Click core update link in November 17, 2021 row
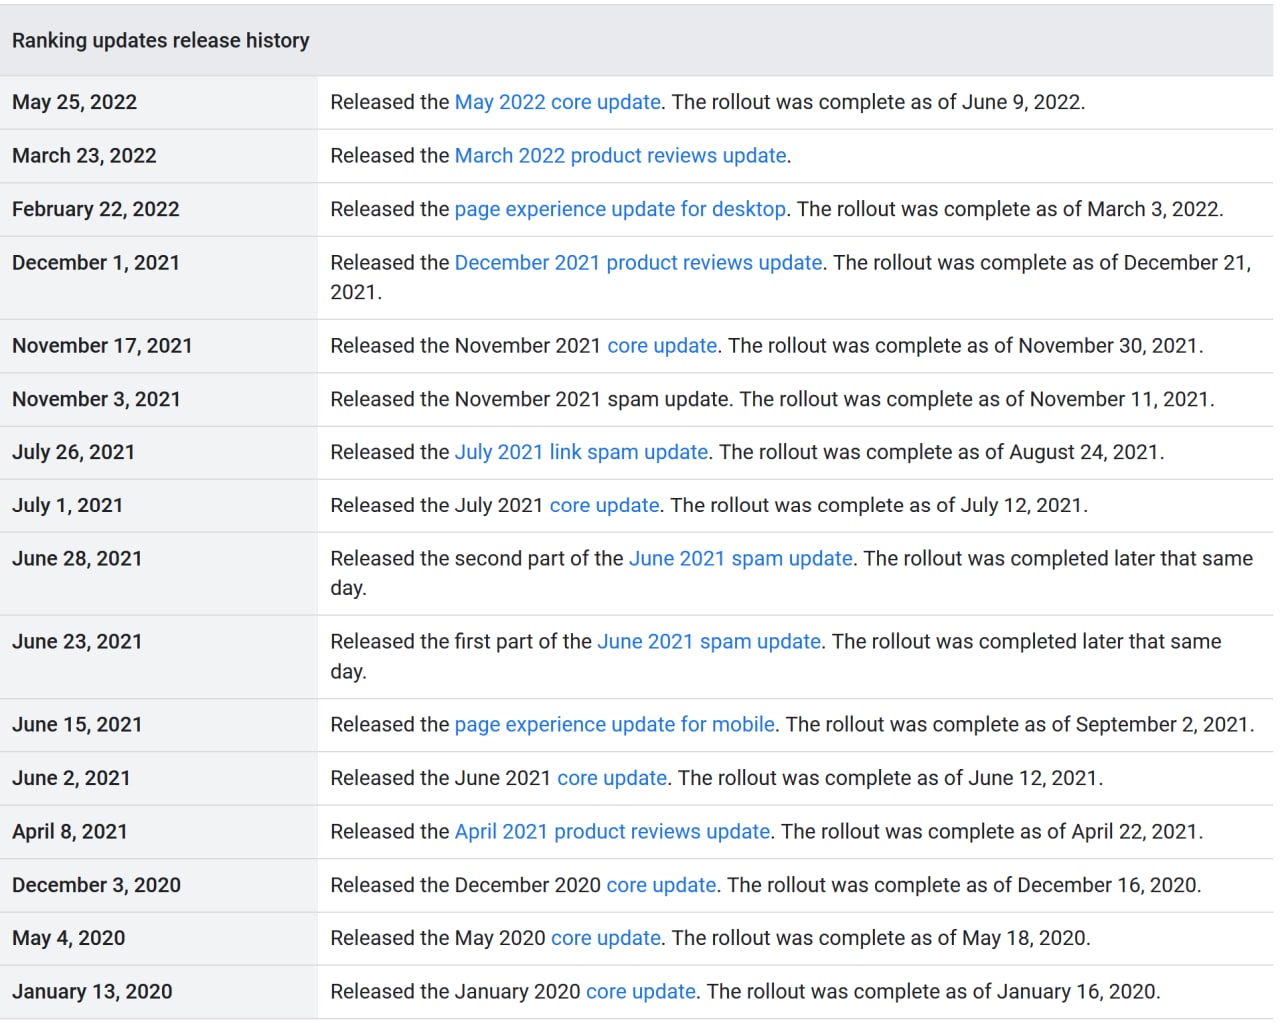Screen dimensions: 1280x1024 point(662,346)
